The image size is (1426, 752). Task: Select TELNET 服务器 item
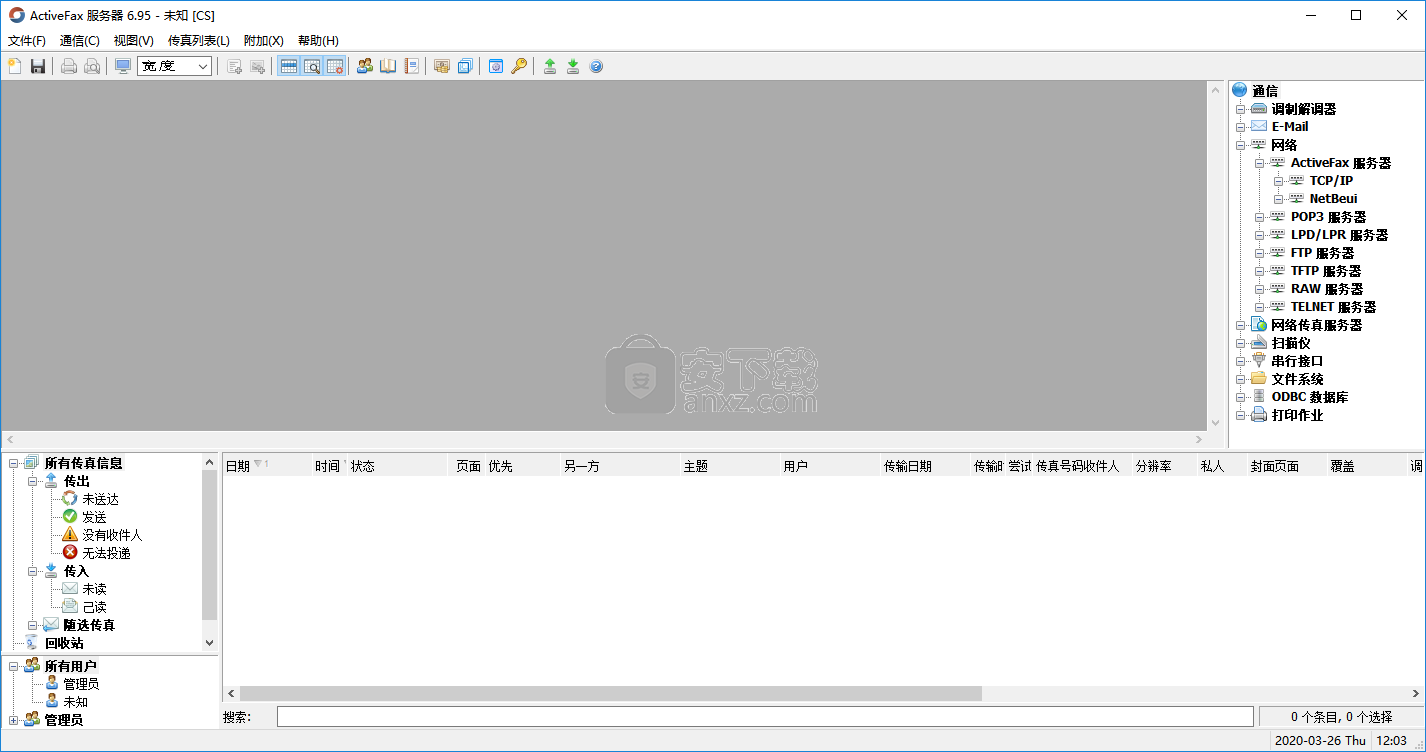coord(1333,307)
